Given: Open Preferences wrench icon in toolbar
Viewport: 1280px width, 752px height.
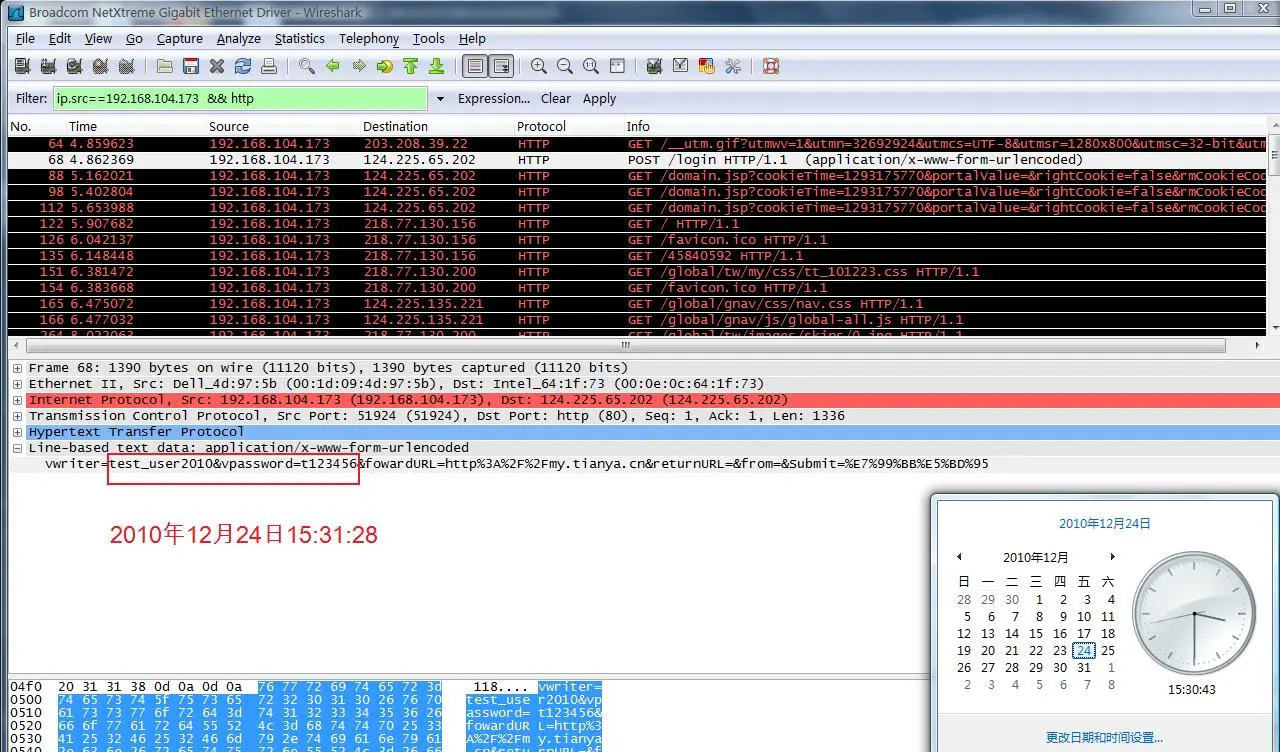Looking at the screenshot, I should tap(733, 66).
